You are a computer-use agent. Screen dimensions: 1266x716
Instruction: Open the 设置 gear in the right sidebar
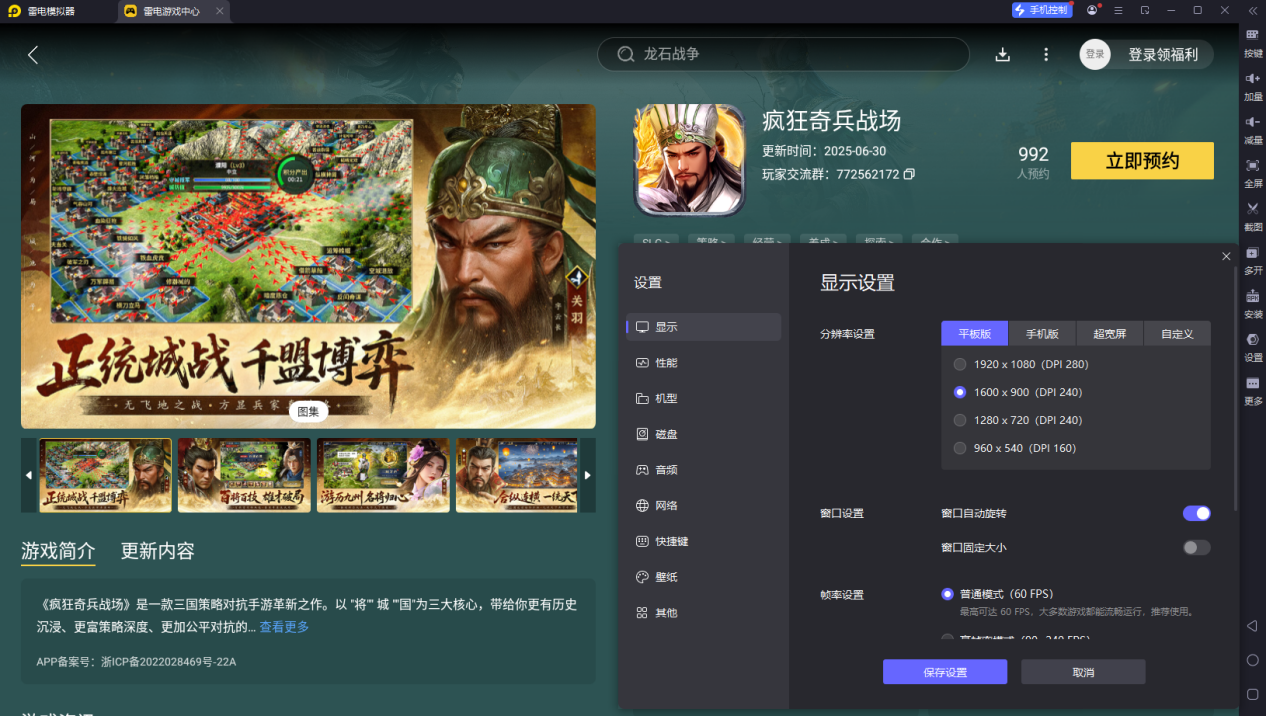1252,345
